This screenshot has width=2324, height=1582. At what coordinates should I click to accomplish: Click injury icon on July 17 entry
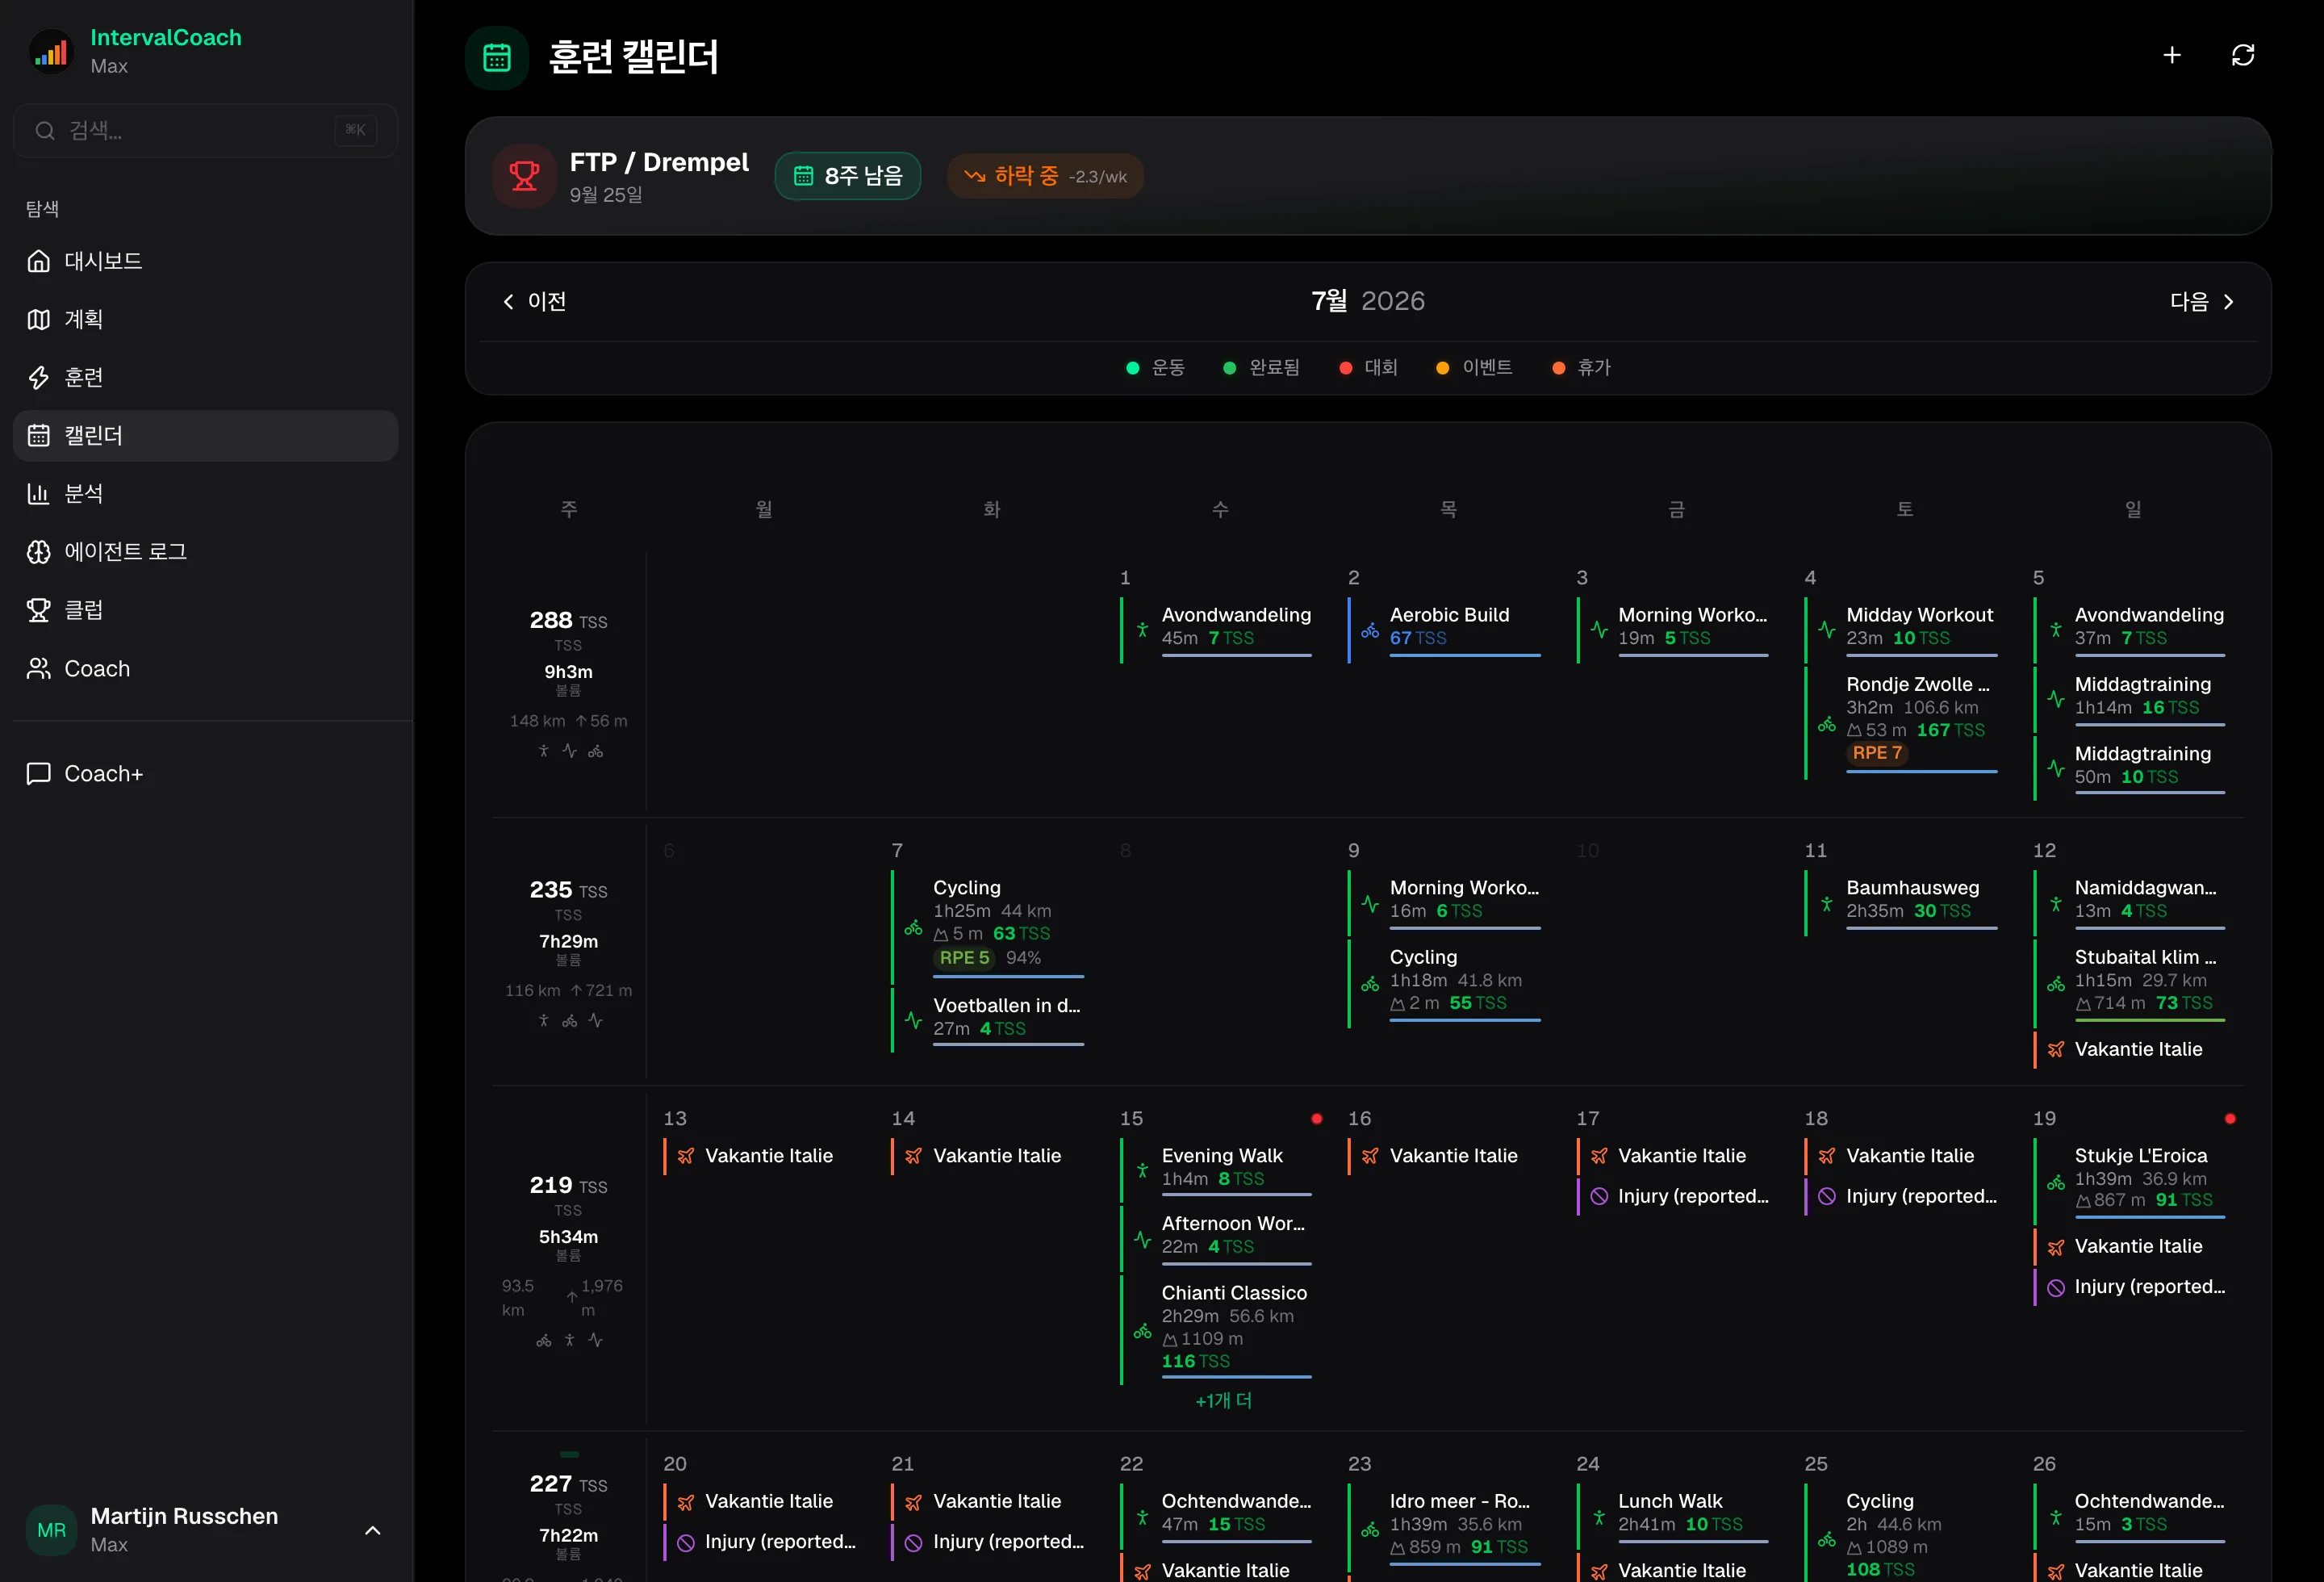pos(1599,1196)
